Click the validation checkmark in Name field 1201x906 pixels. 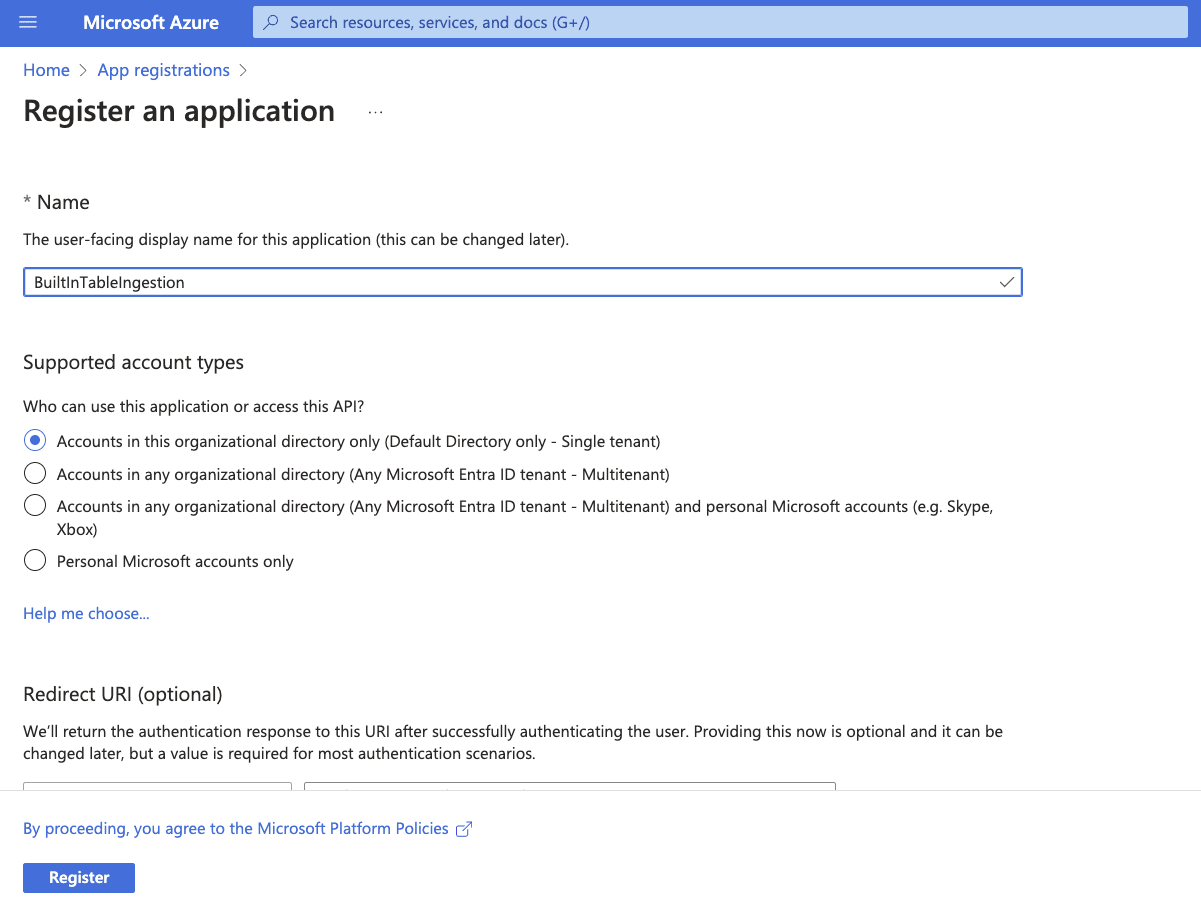[x=1006, y=283]
